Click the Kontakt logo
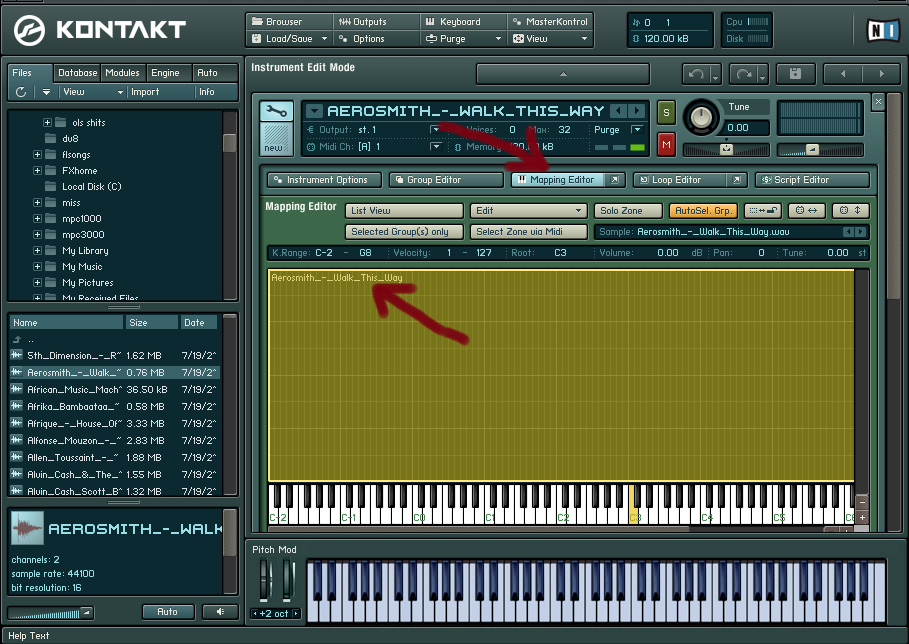Image resolution: width=909 pixels, height=644 pixels. tap(100, 30)
